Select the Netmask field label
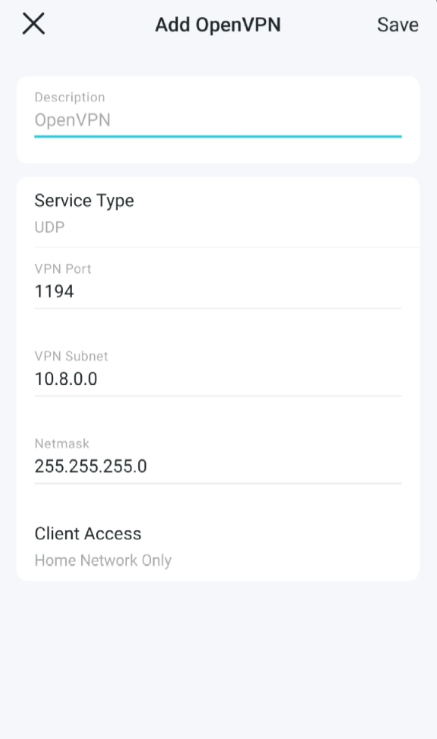 point(62,443)
